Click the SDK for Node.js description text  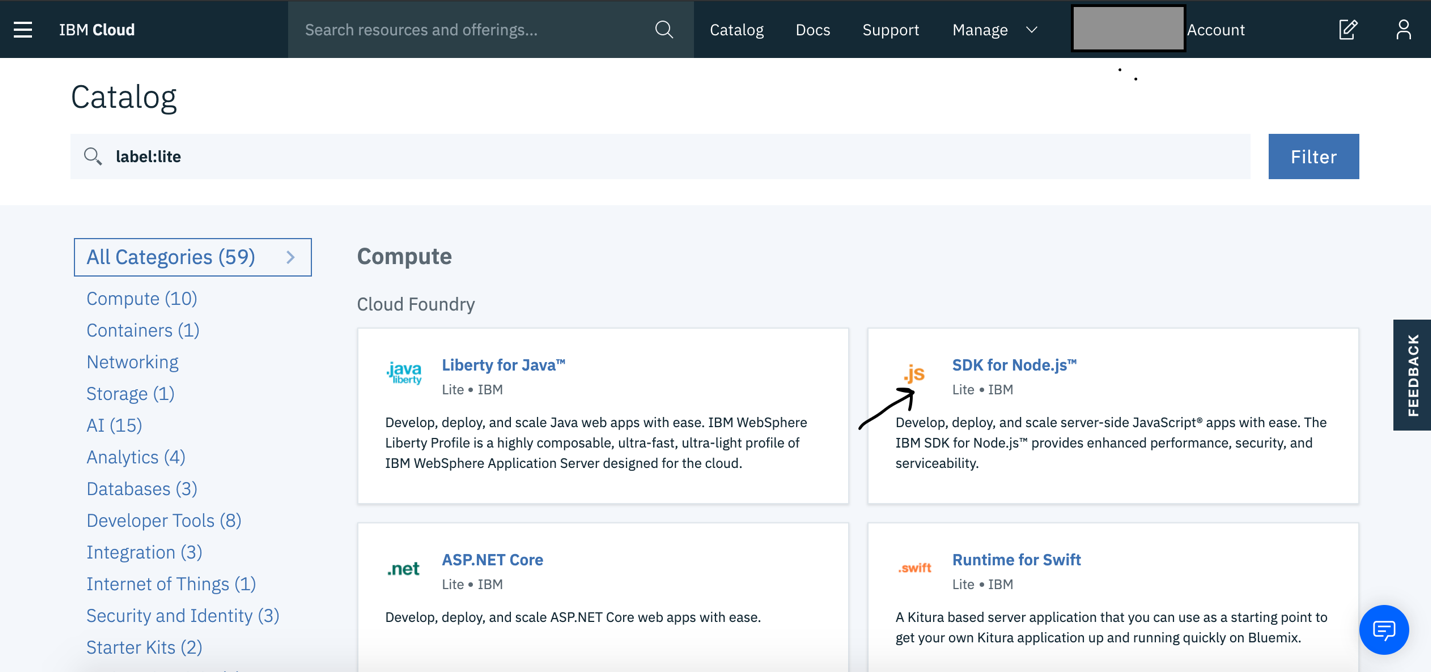[x=1111, y=443]
